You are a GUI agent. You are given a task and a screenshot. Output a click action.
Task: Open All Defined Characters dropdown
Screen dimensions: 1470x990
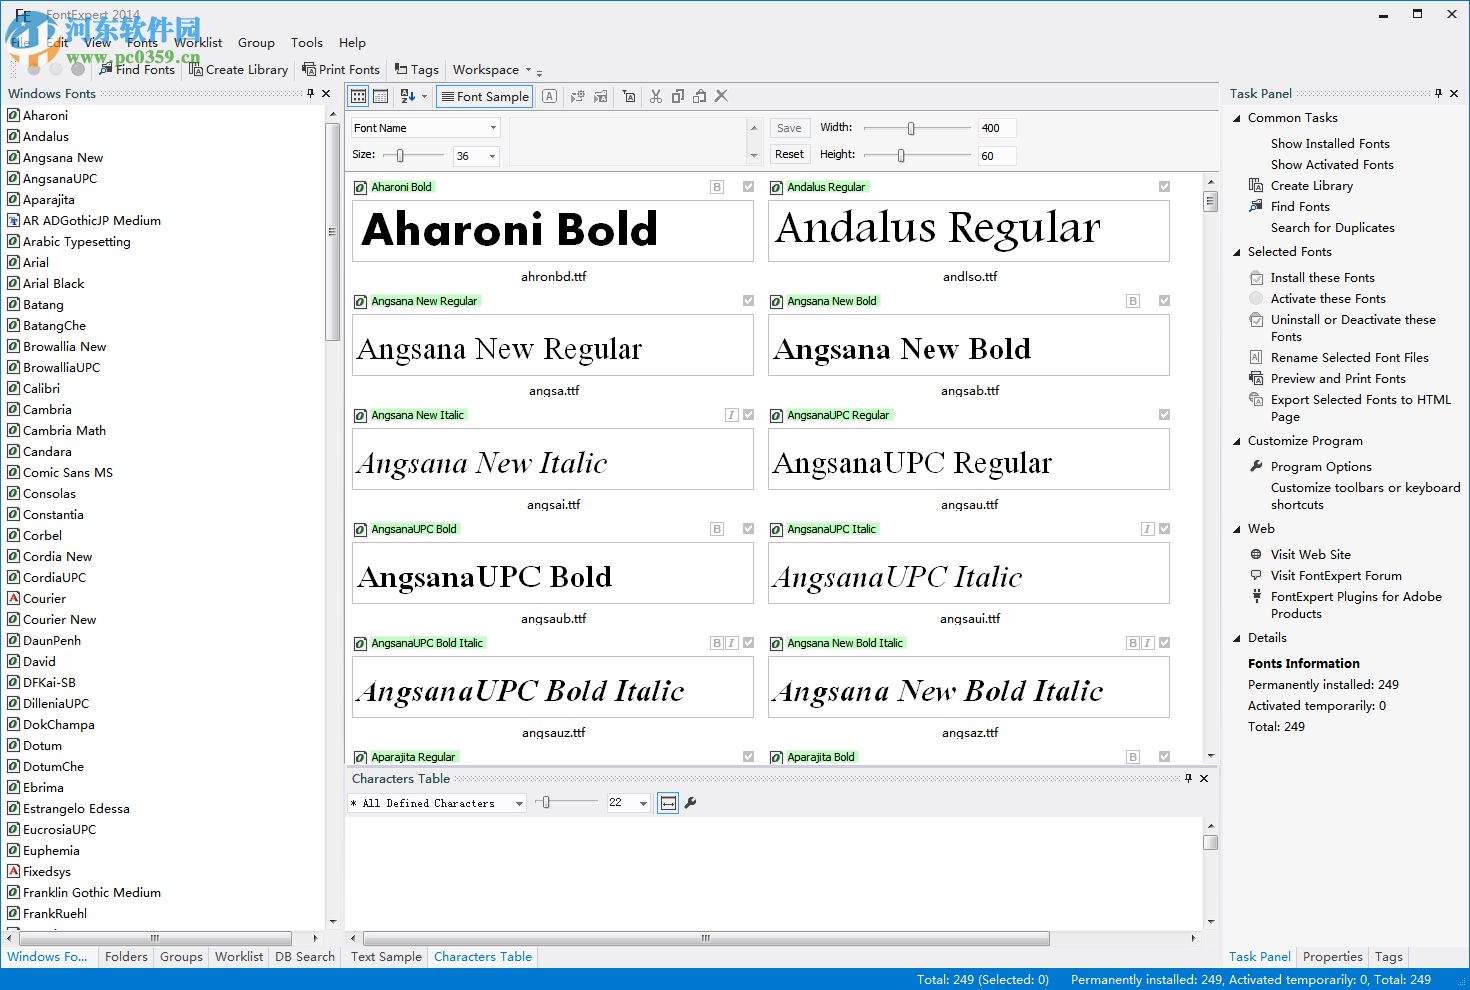(518, 803)
